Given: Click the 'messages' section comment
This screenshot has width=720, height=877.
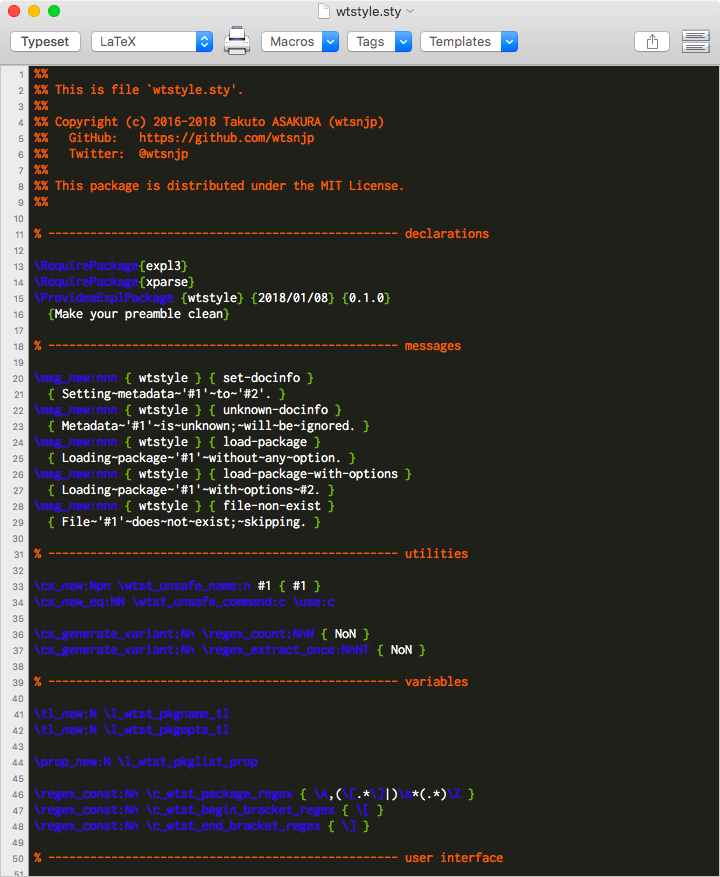Looking at the screenshot, I should (x=432, y=346).
